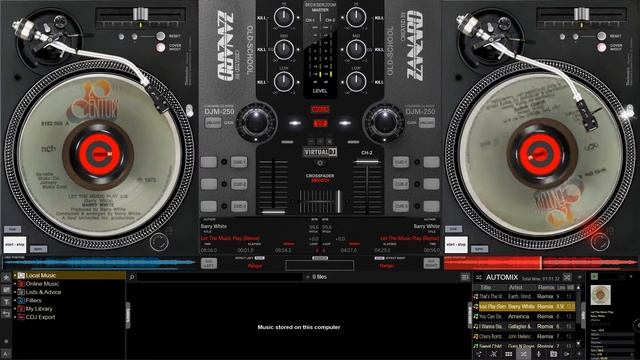Turn the left channel LOW equalizer knob

tap(284, 82)
